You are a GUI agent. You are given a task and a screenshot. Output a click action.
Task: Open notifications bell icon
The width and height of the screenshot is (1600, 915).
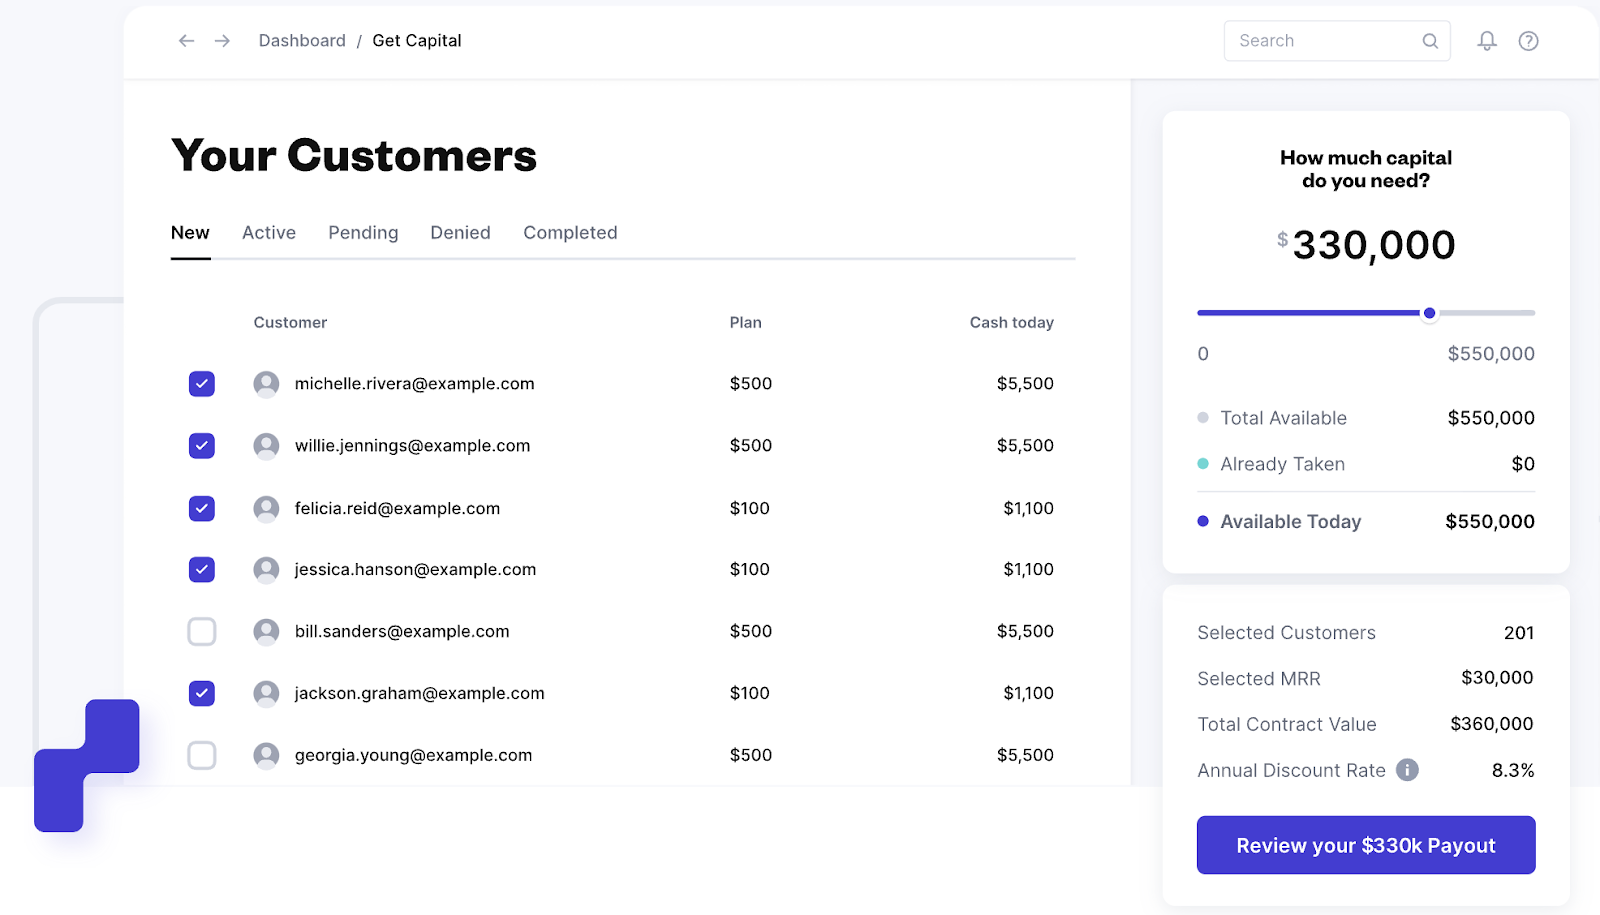1487,41
